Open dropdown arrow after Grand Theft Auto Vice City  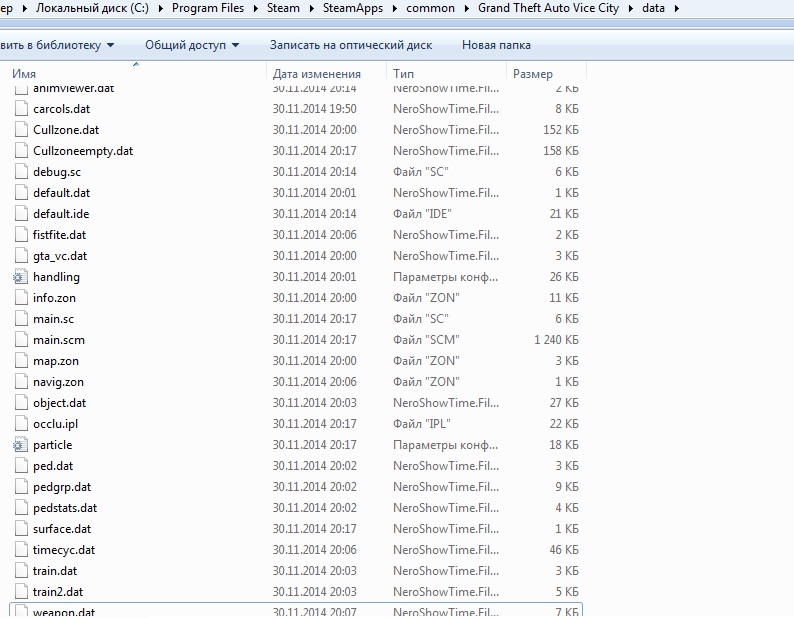coord(631,8)
